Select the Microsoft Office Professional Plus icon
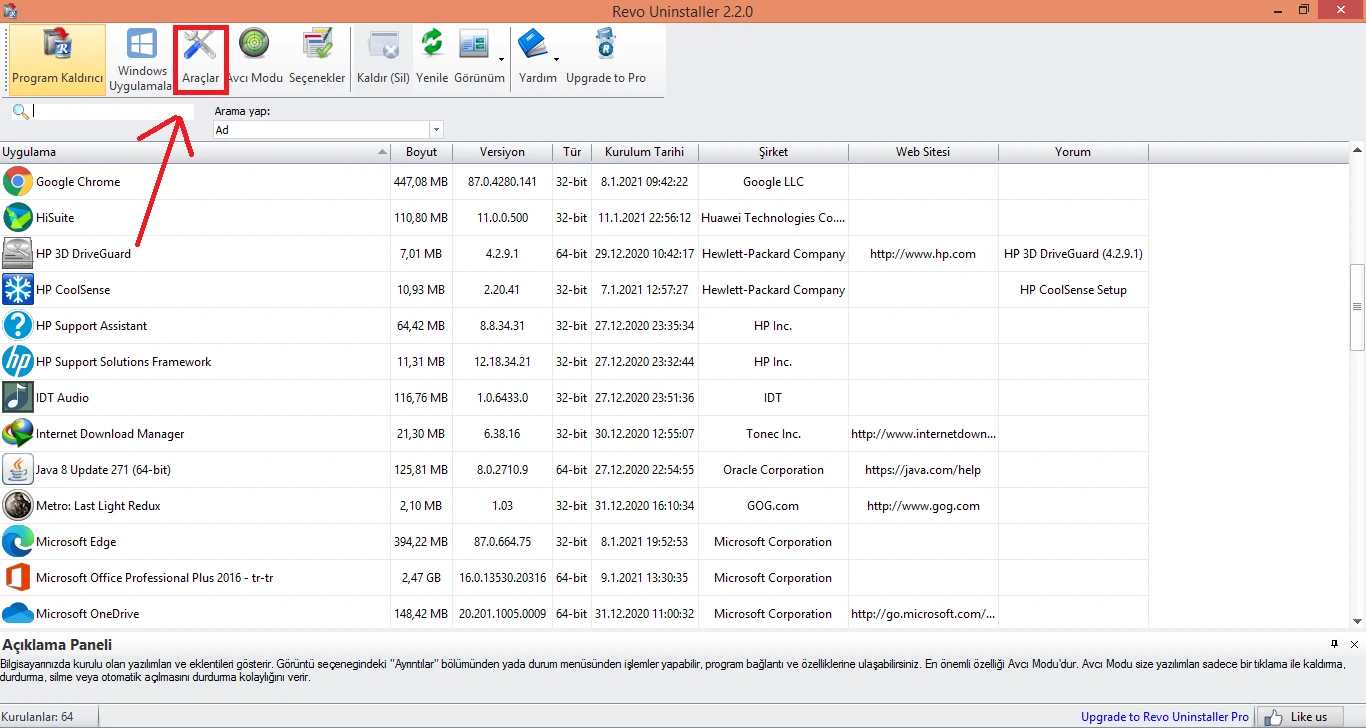 click(x=18, y=578)
